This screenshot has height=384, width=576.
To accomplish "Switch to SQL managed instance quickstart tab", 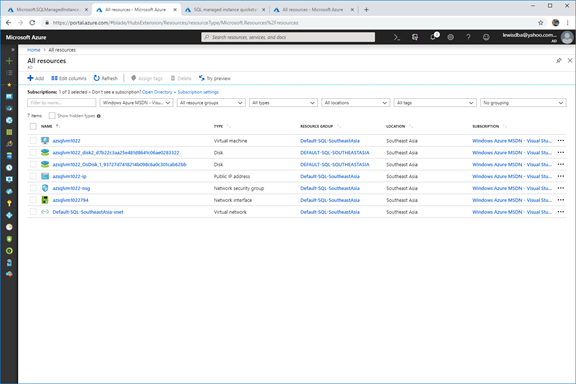I will click(225, 10).
